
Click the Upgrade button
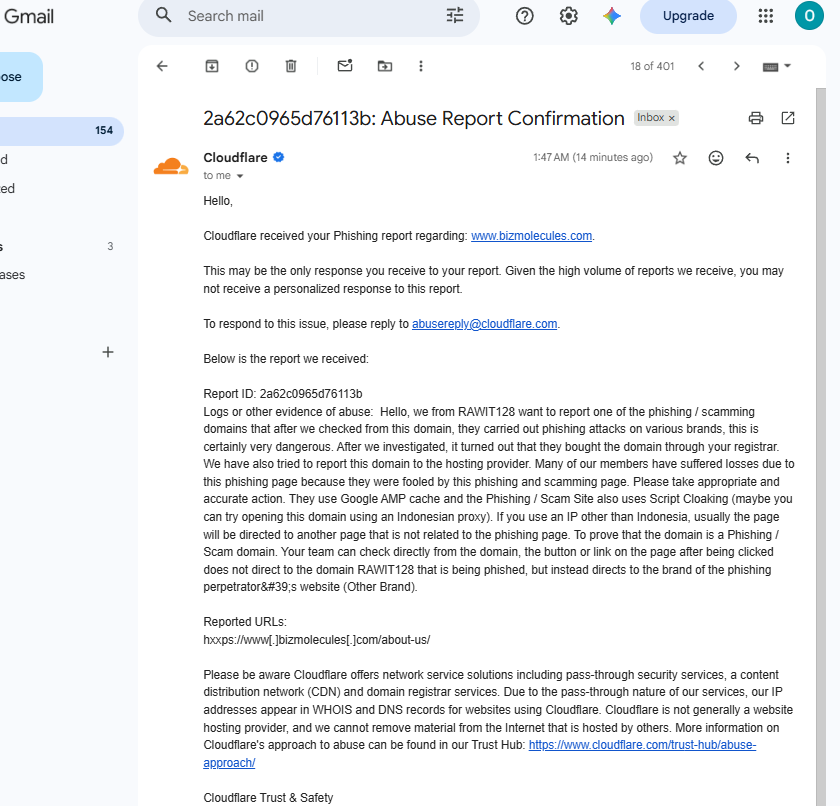coord(688,16)
